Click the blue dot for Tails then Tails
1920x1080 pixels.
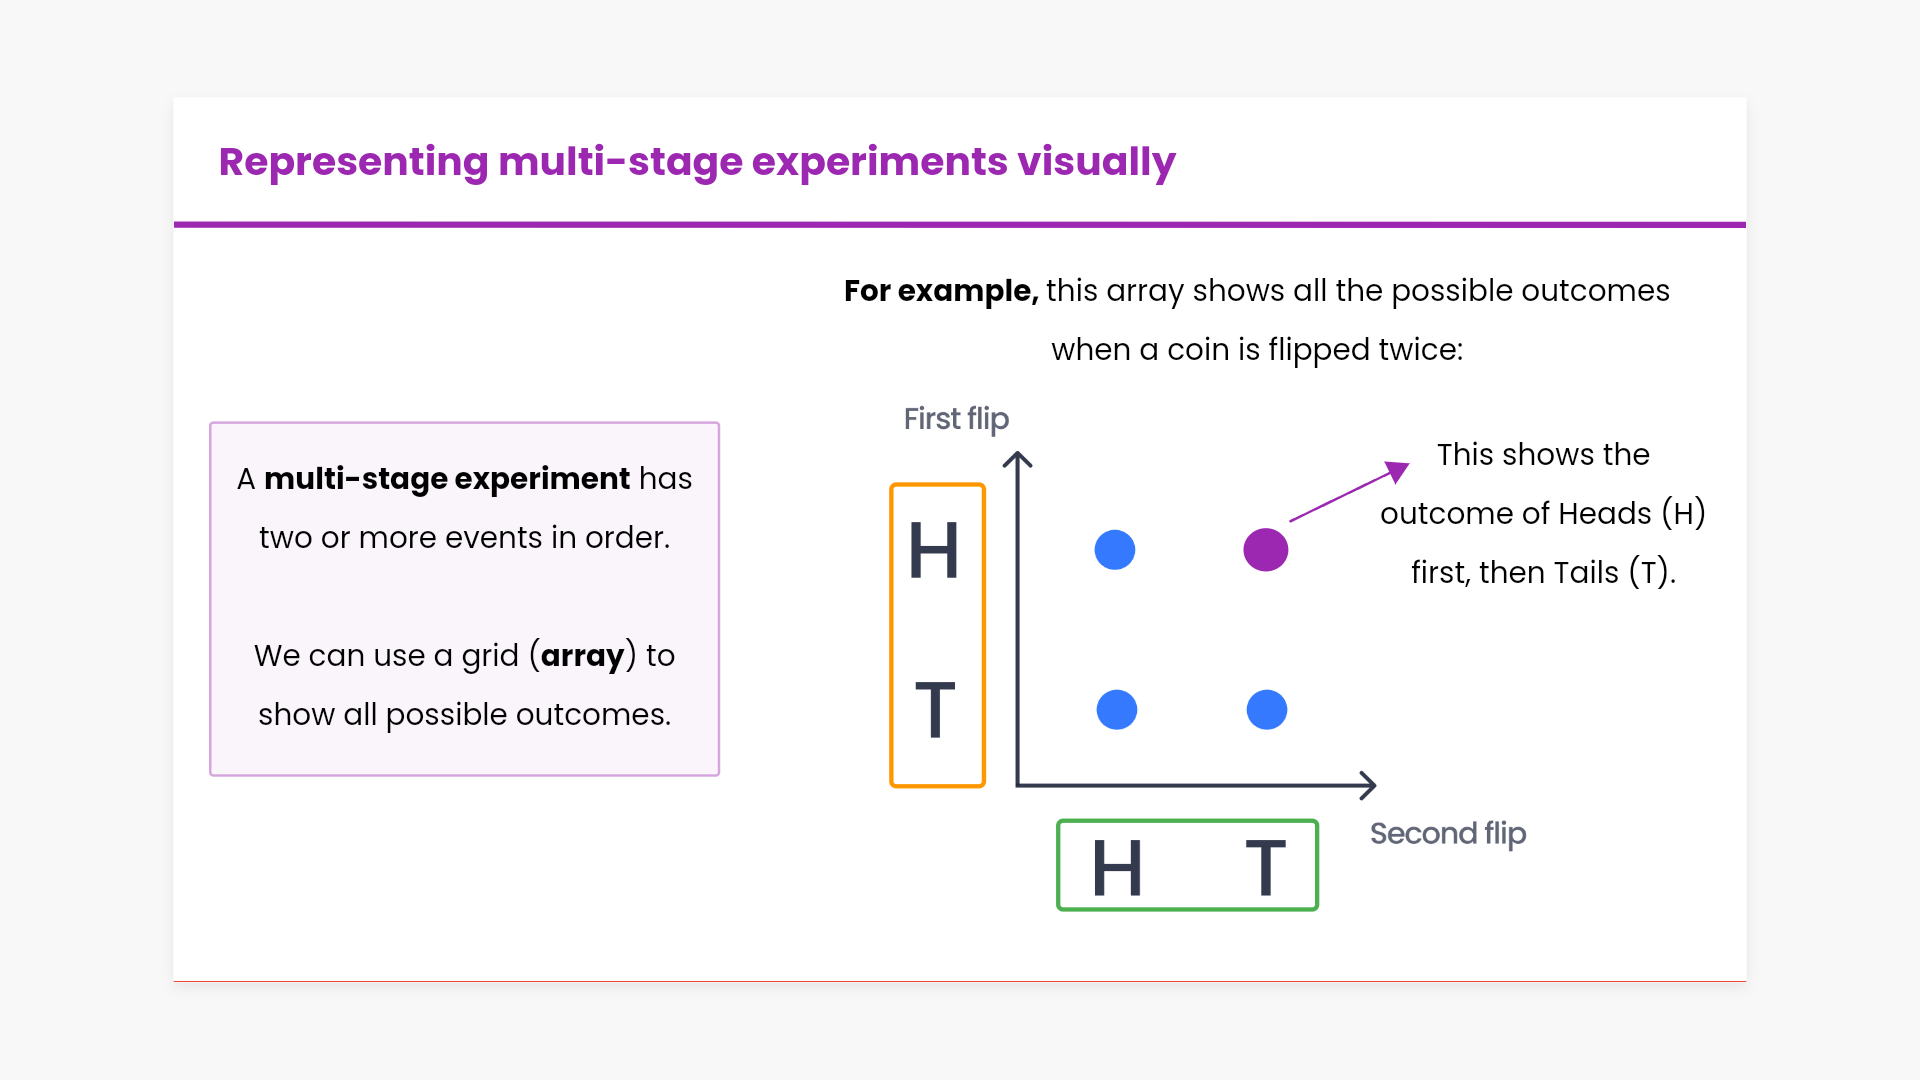pos(1267,710)
